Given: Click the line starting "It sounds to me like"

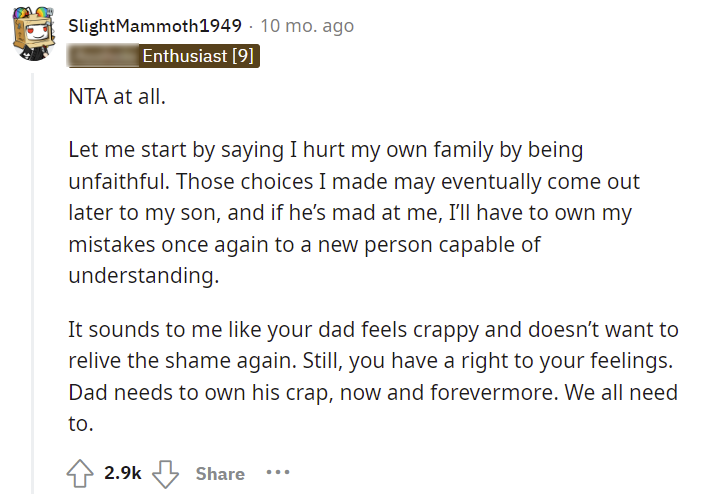Looking at the screenshot, I should (373, 330).
